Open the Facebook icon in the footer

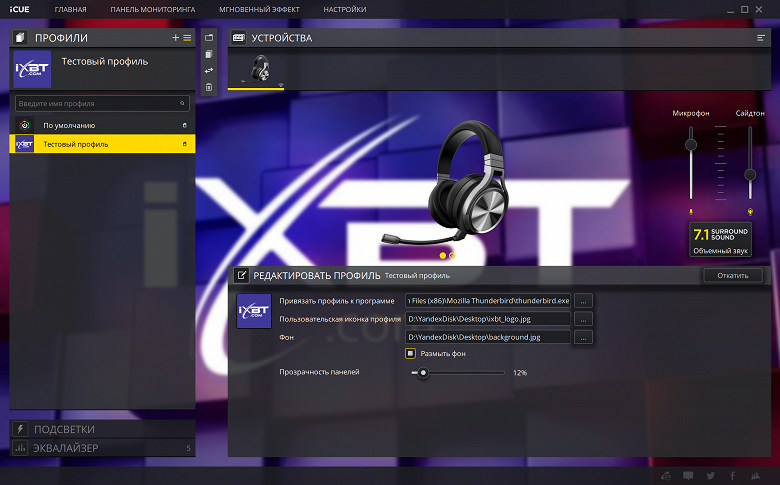733,476
